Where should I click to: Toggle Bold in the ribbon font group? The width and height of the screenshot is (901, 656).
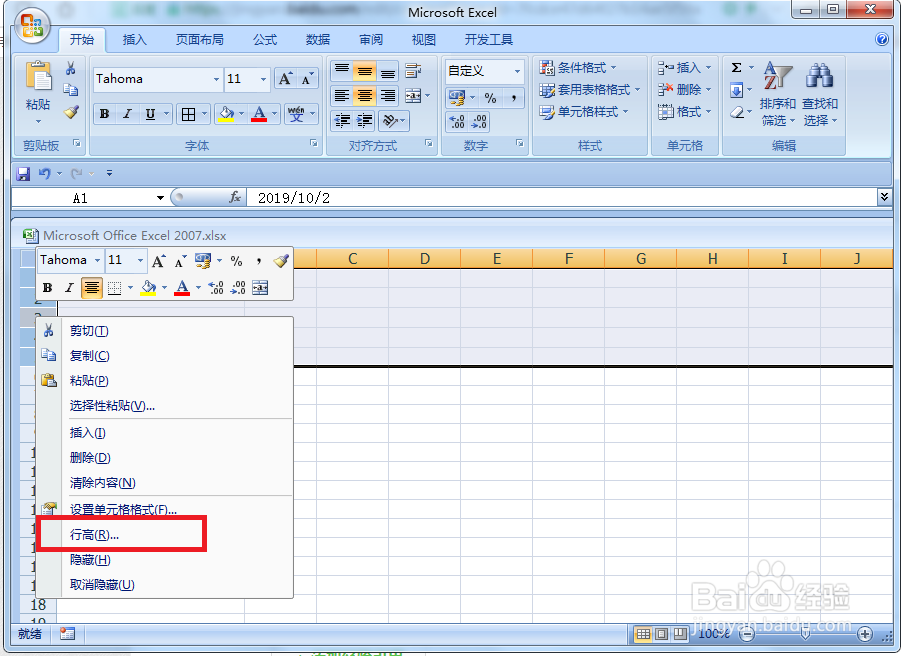(105, 114)
